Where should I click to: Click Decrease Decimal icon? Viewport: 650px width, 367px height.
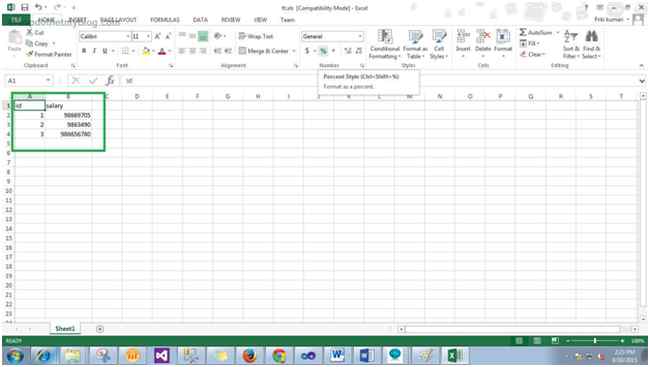tap(359, 51)
